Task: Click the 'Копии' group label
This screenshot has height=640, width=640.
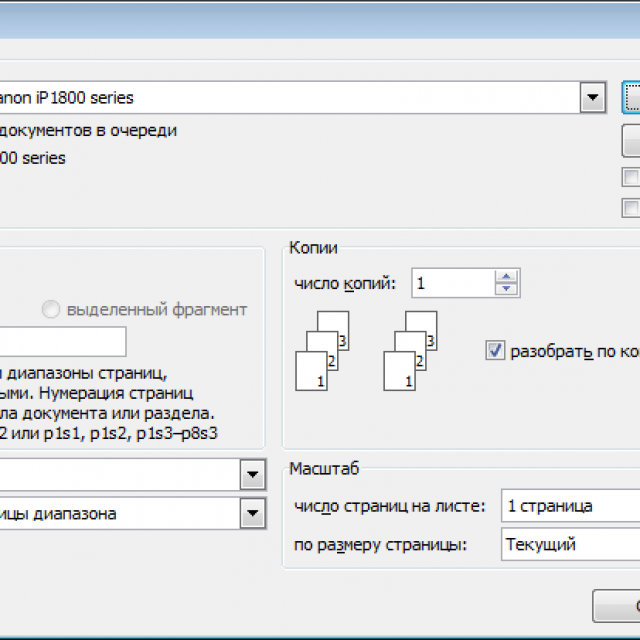Action: [x=313, y=248]
